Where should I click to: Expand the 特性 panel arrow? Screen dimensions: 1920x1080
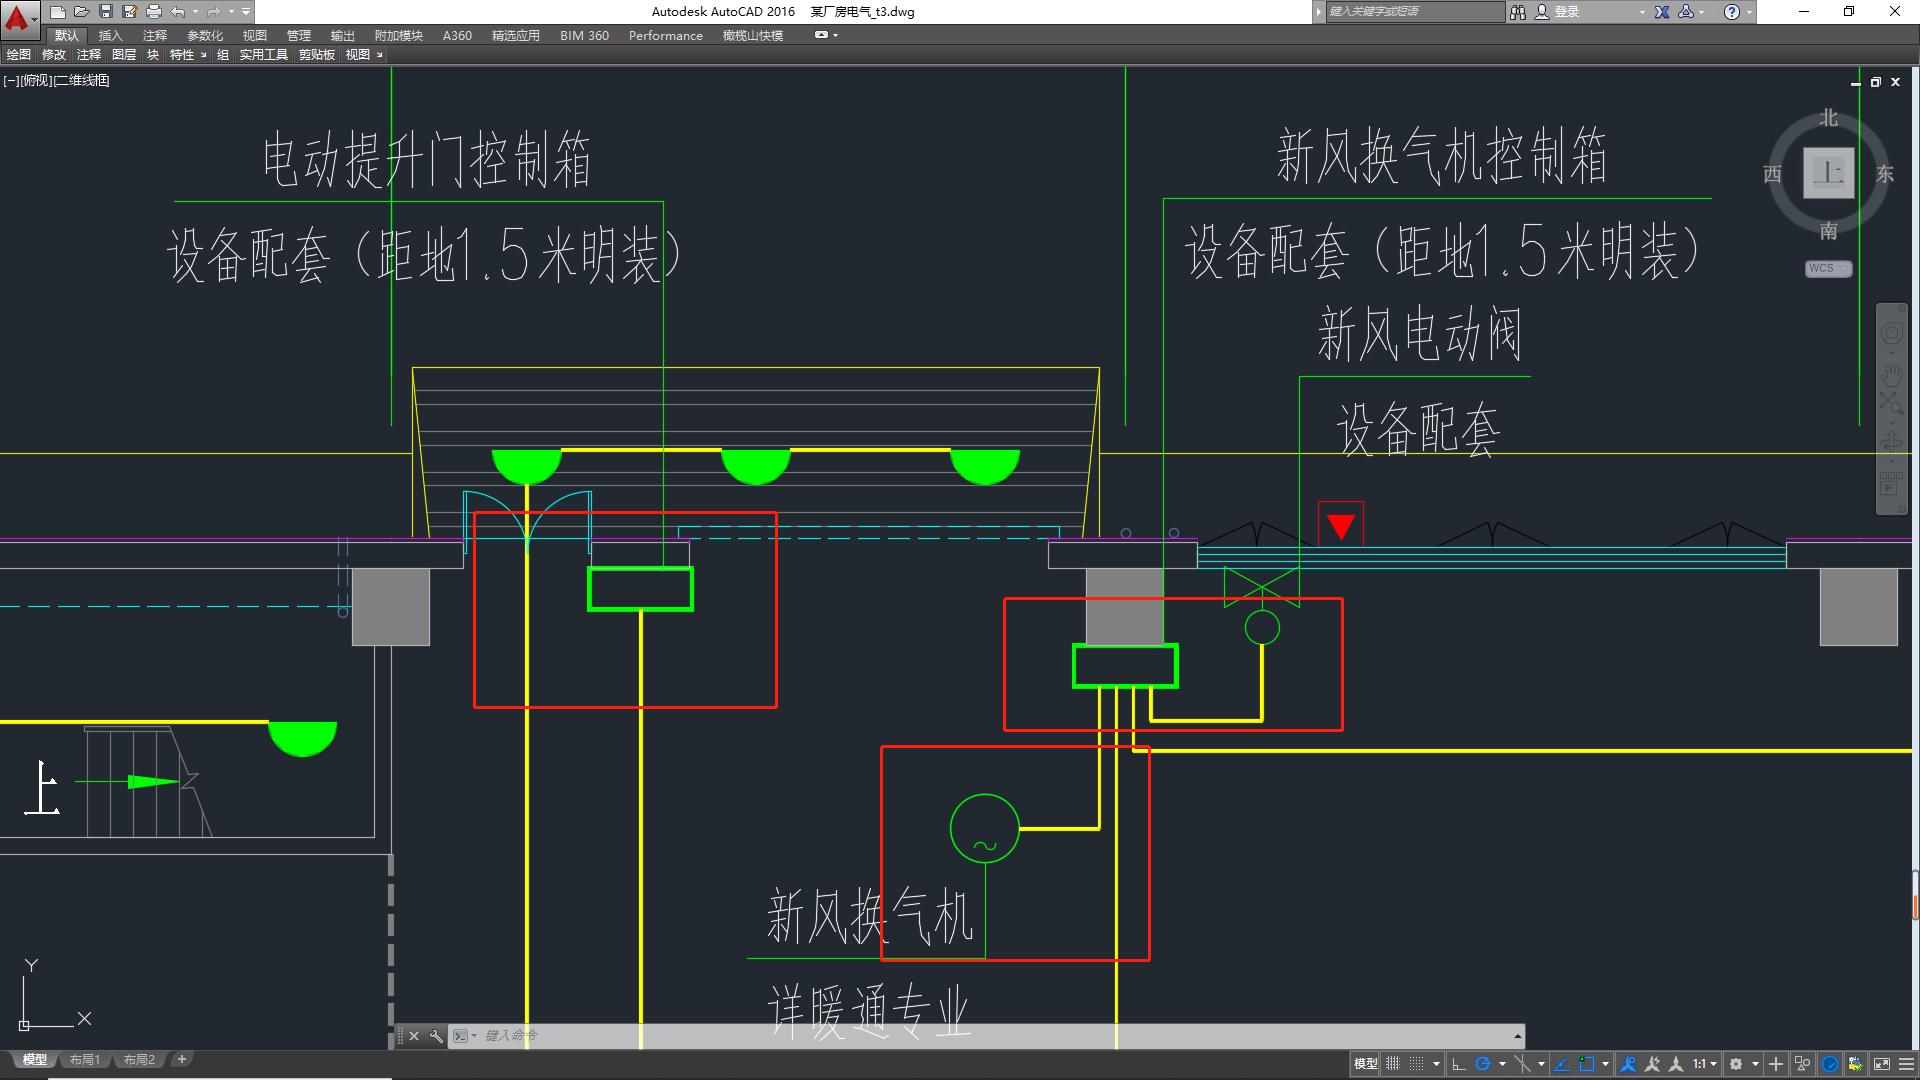203,55
